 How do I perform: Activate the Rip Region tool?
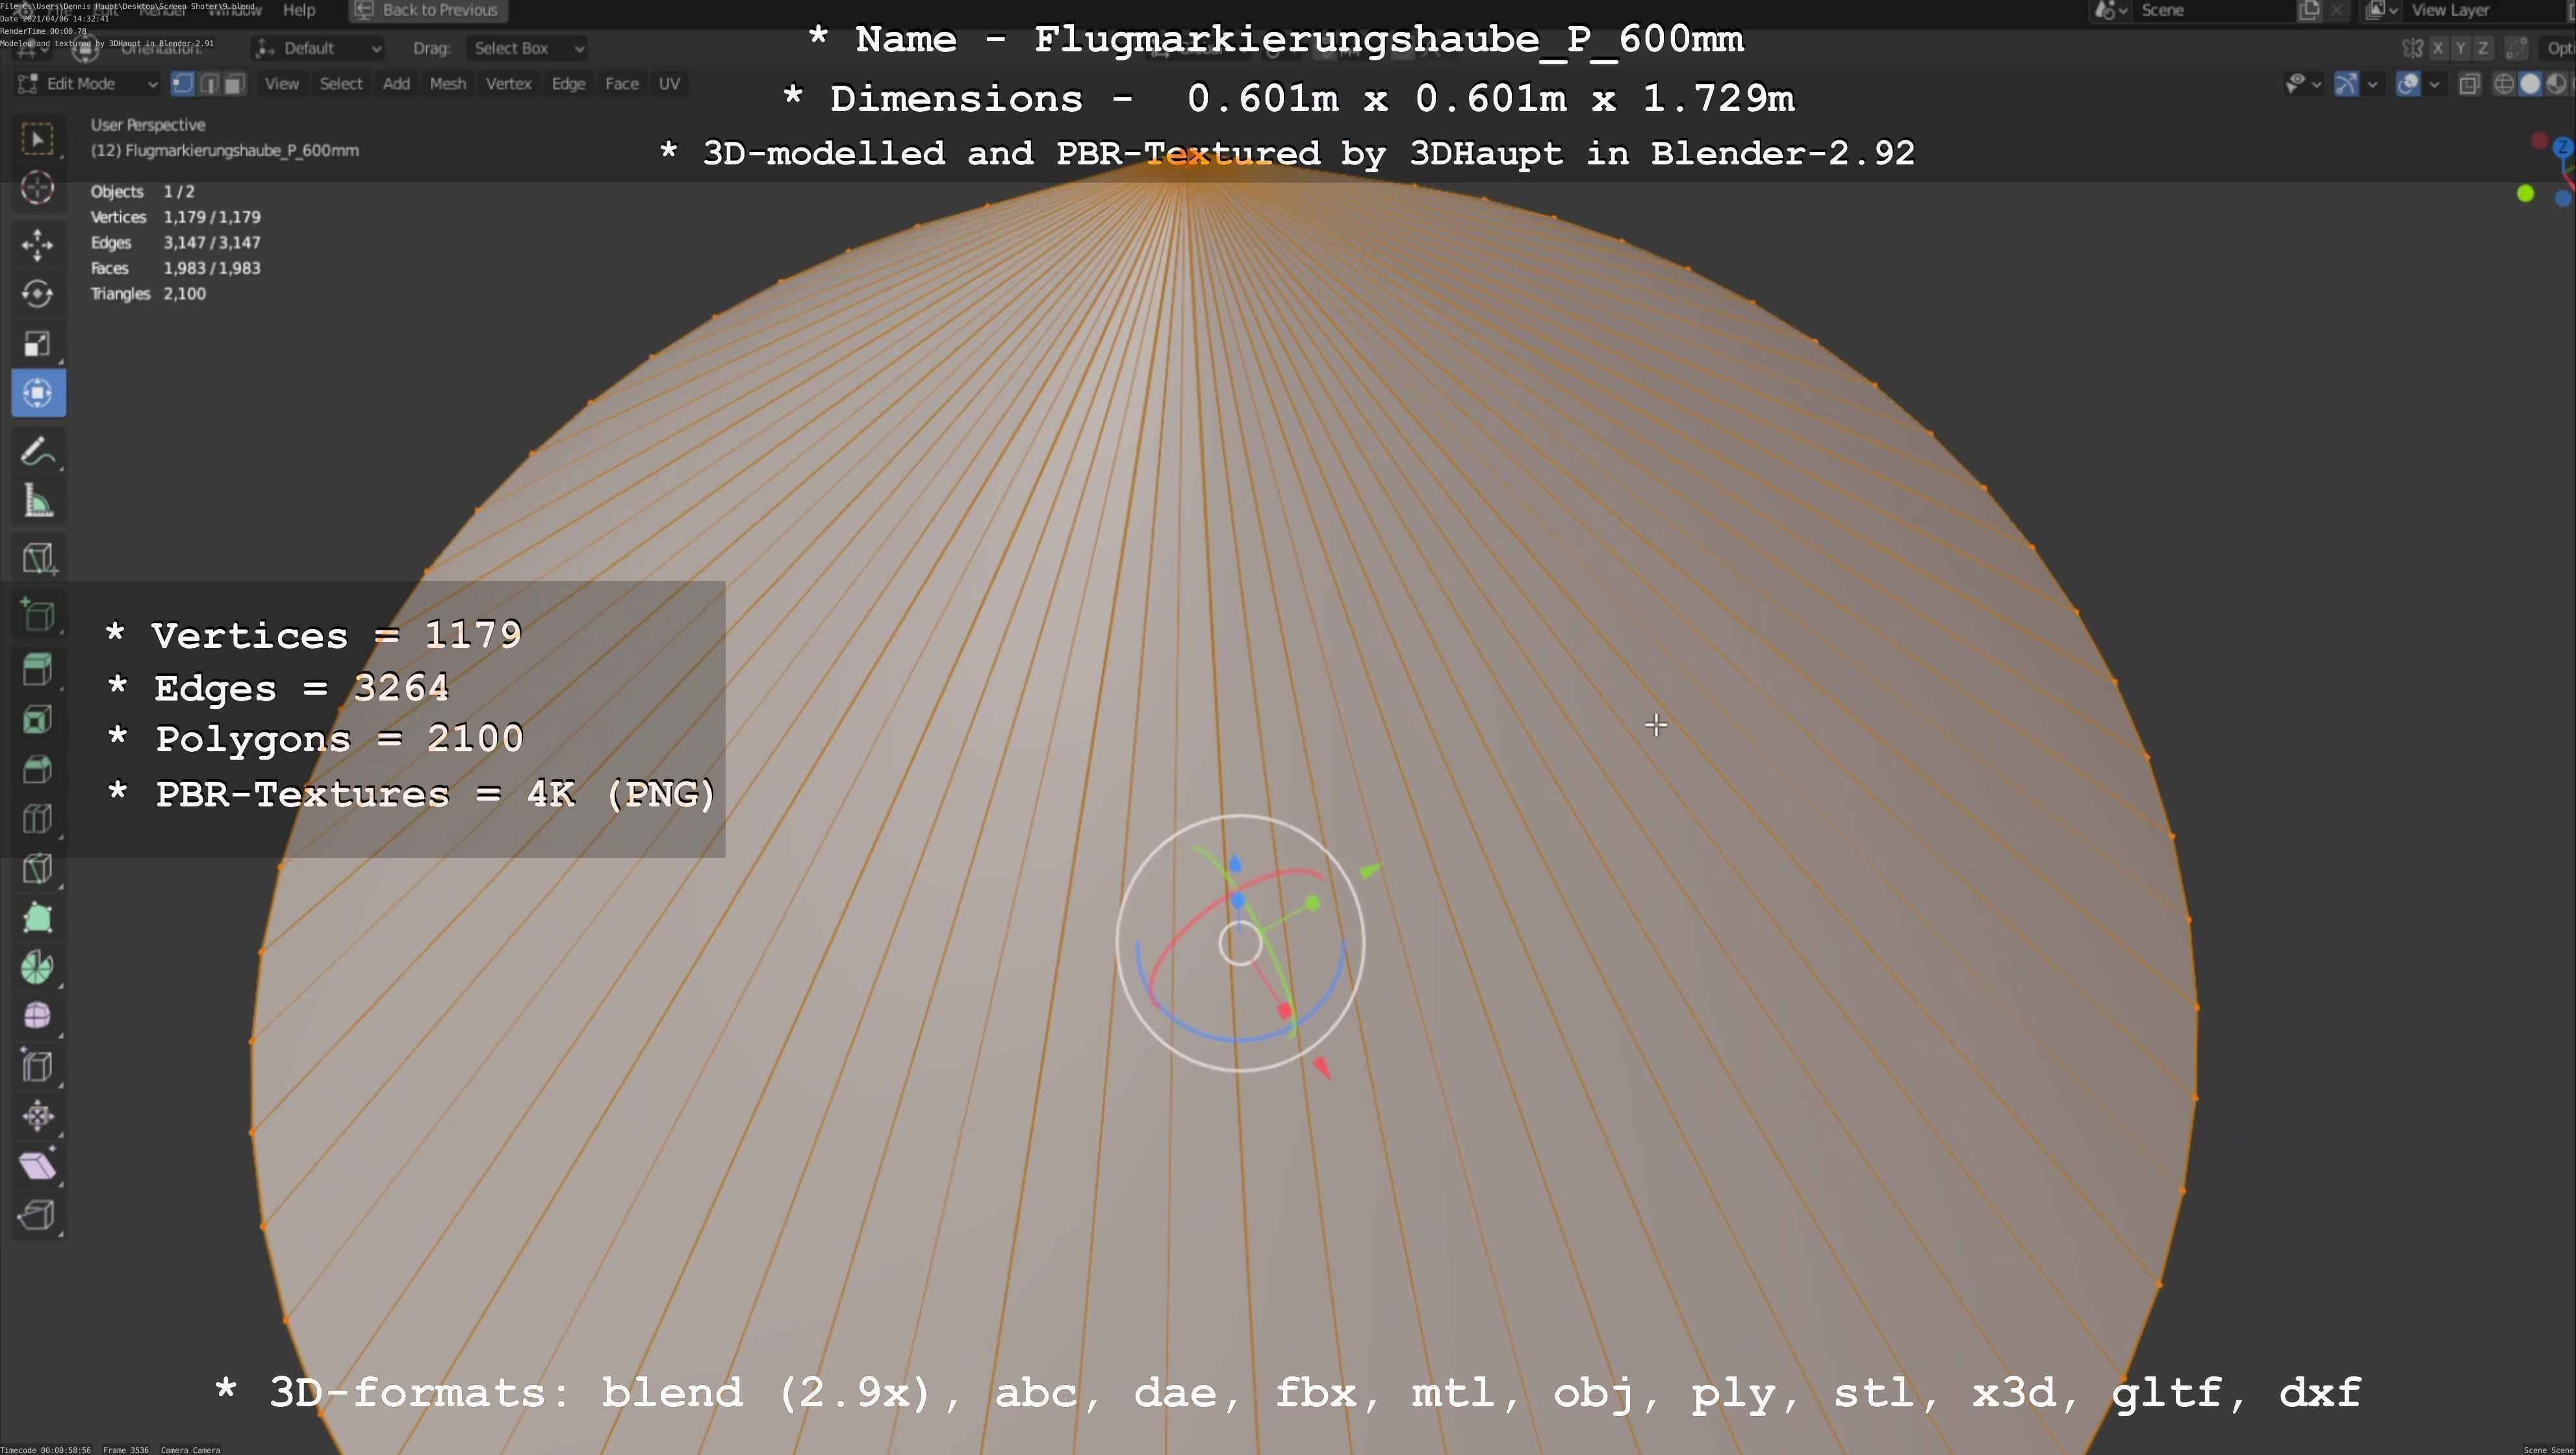(x=37, y=1215)
